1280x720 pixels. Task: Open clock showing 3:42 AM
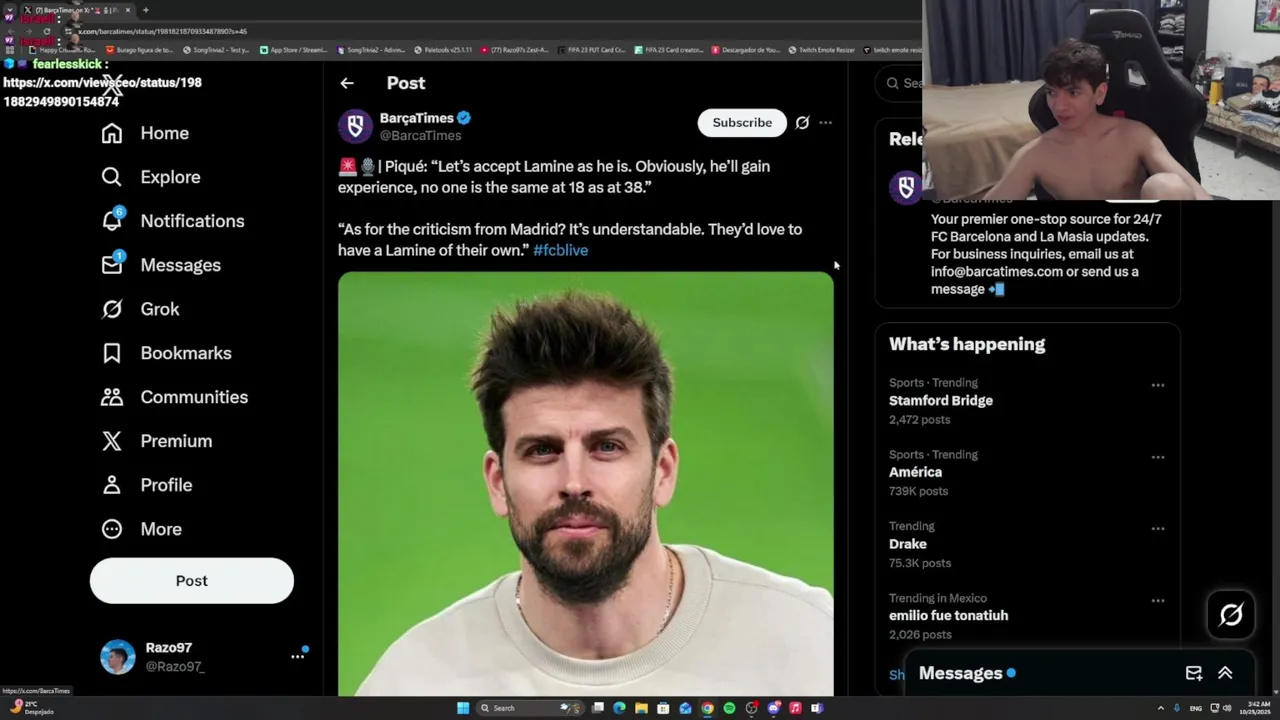(x=1257, y=708)
